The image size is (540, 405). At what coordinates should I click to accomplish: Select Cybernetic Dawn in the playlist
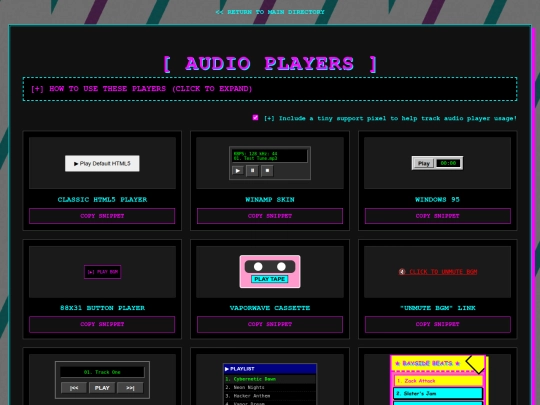click(x=270, y=379)
